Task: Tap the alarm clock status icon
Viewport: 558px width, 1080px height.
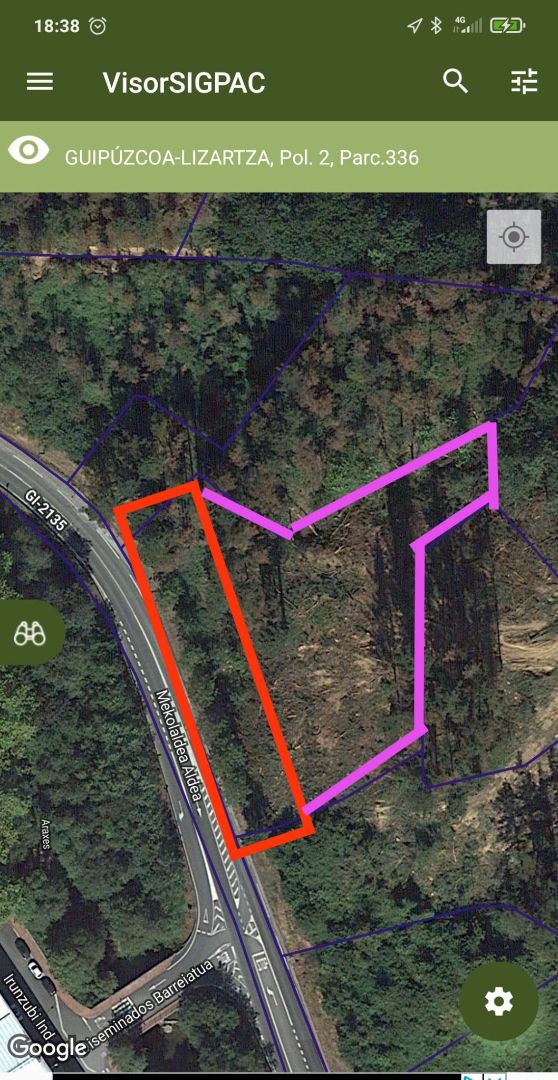Action: point(99,26)
